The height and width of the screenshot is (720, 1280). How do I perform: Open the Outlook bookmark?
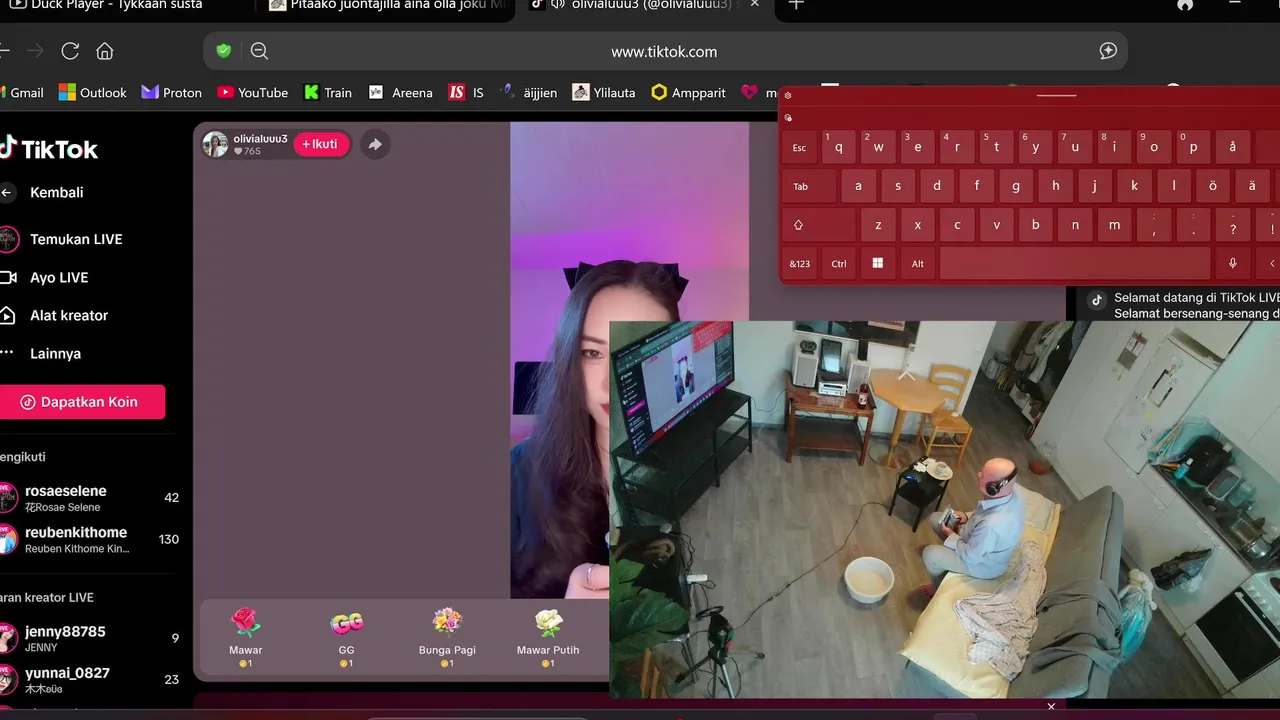pyautogui.click(x=93, y=92)
